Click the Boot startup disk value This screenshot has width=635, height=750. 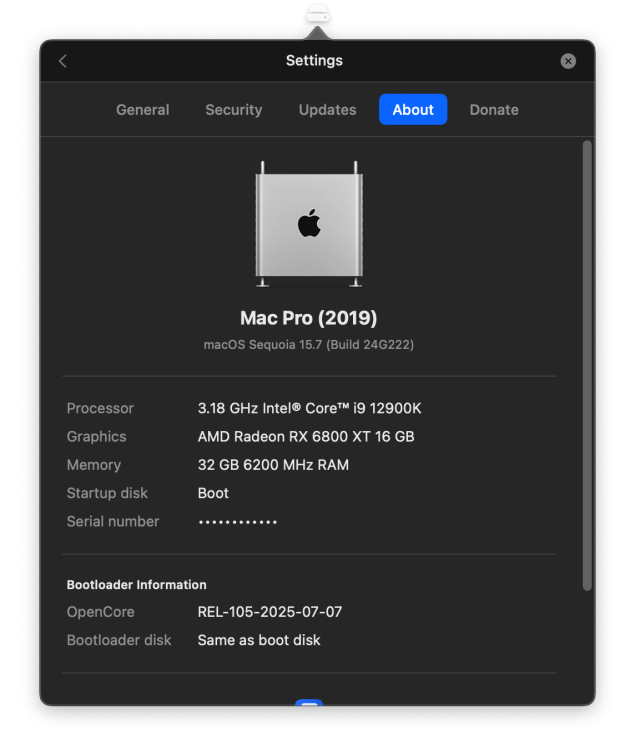click(x=213, y=493)
